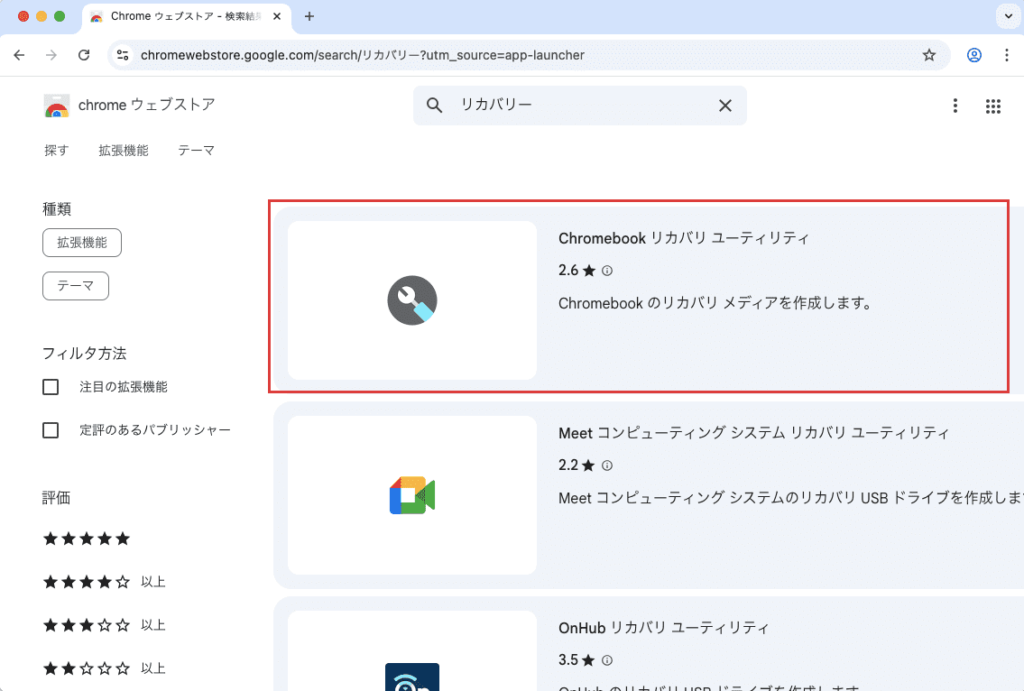The width and height of the screenshot is (1024, 691).
Task: Click the 評価 section heading
Action: point(56,498)
